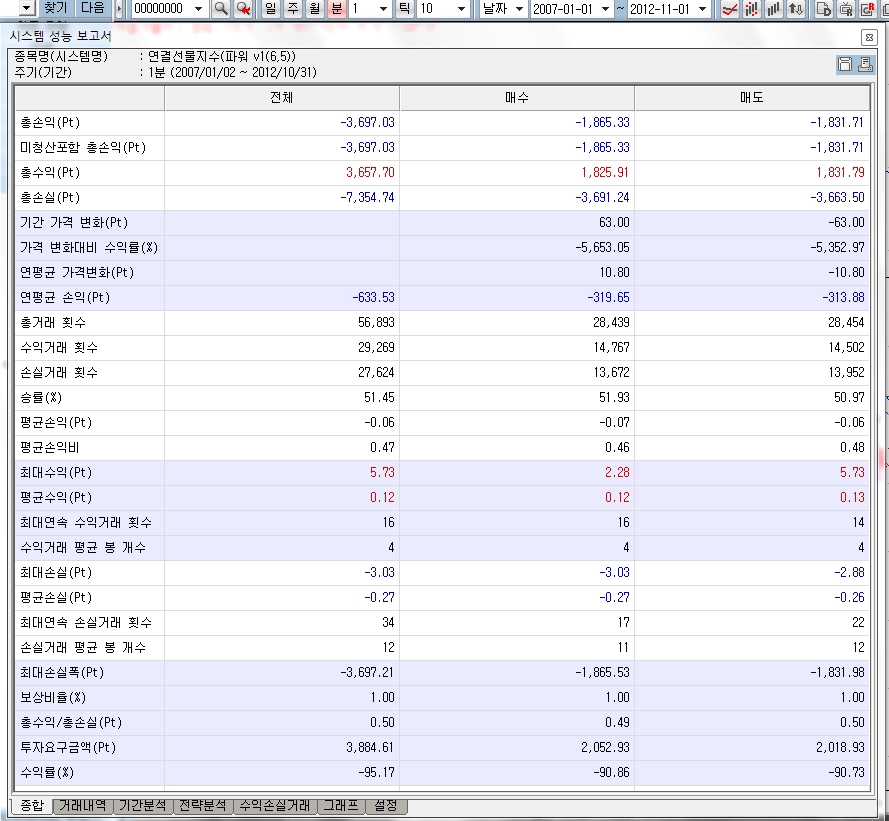
Task: Print the performance report
Action: tap(864, 65)
